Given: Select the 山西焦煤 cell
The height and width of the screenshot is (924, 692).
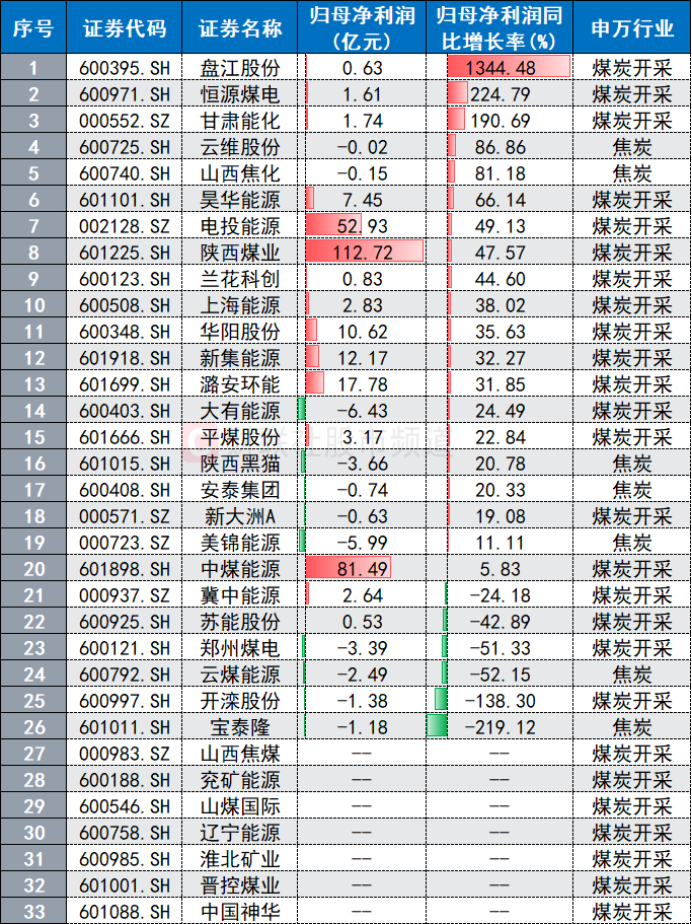Looking at the screenshot, I should tap(239, 754).
